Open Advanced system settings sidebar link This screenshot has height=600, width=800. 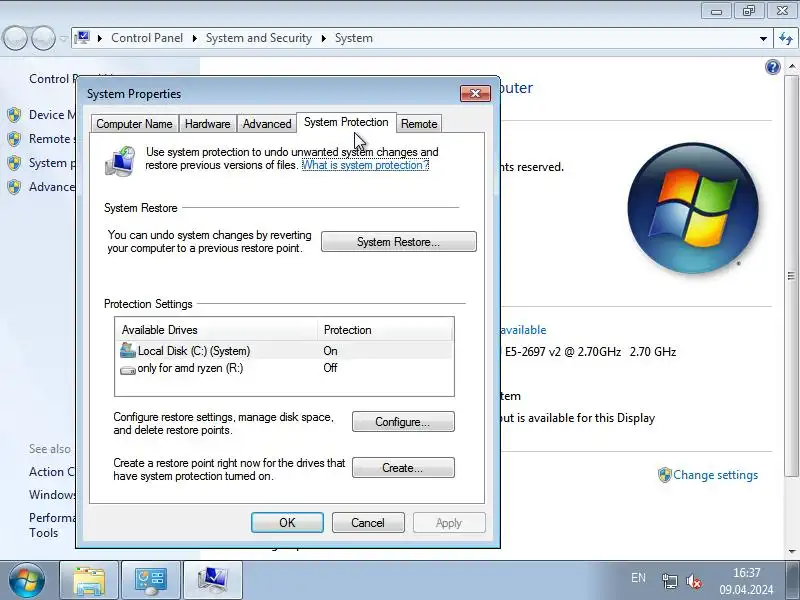click(52, 187)
